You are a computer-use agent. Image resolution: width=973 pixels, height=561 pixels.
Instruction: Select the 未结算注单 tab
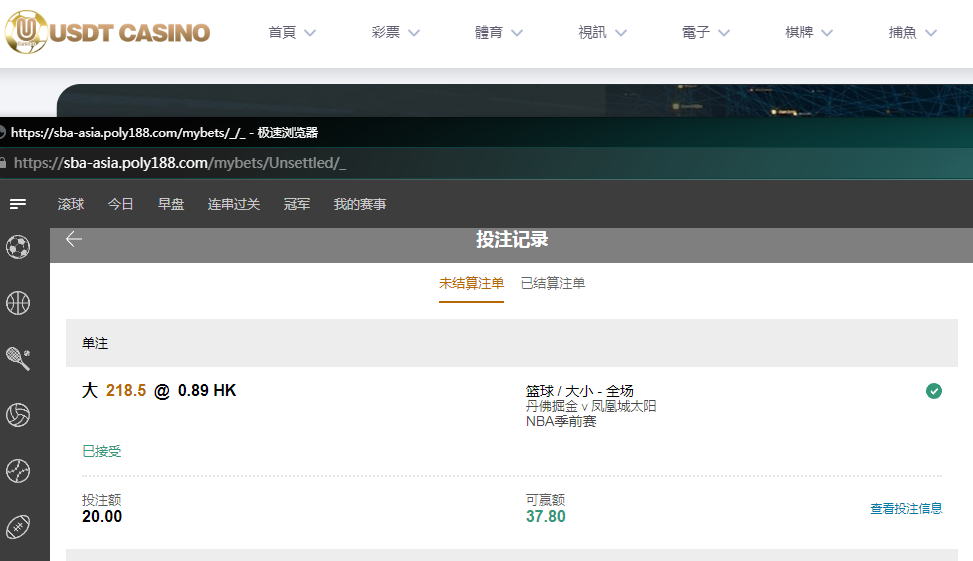click(471, 284)
